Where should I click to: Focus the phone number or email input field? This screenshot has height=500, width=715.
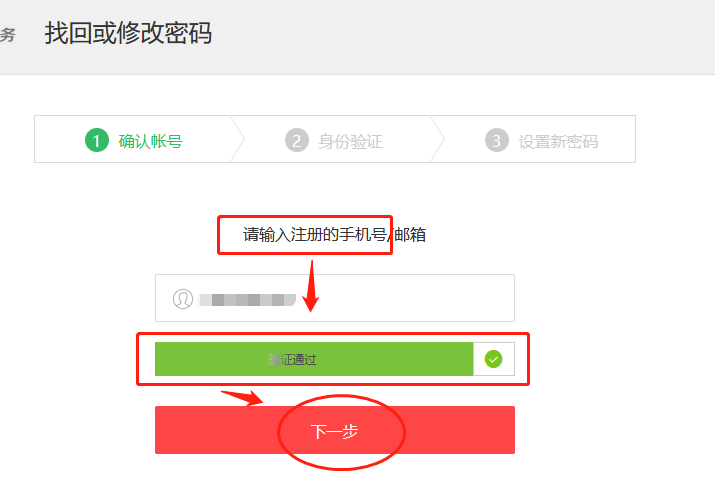tap(335, 298)
